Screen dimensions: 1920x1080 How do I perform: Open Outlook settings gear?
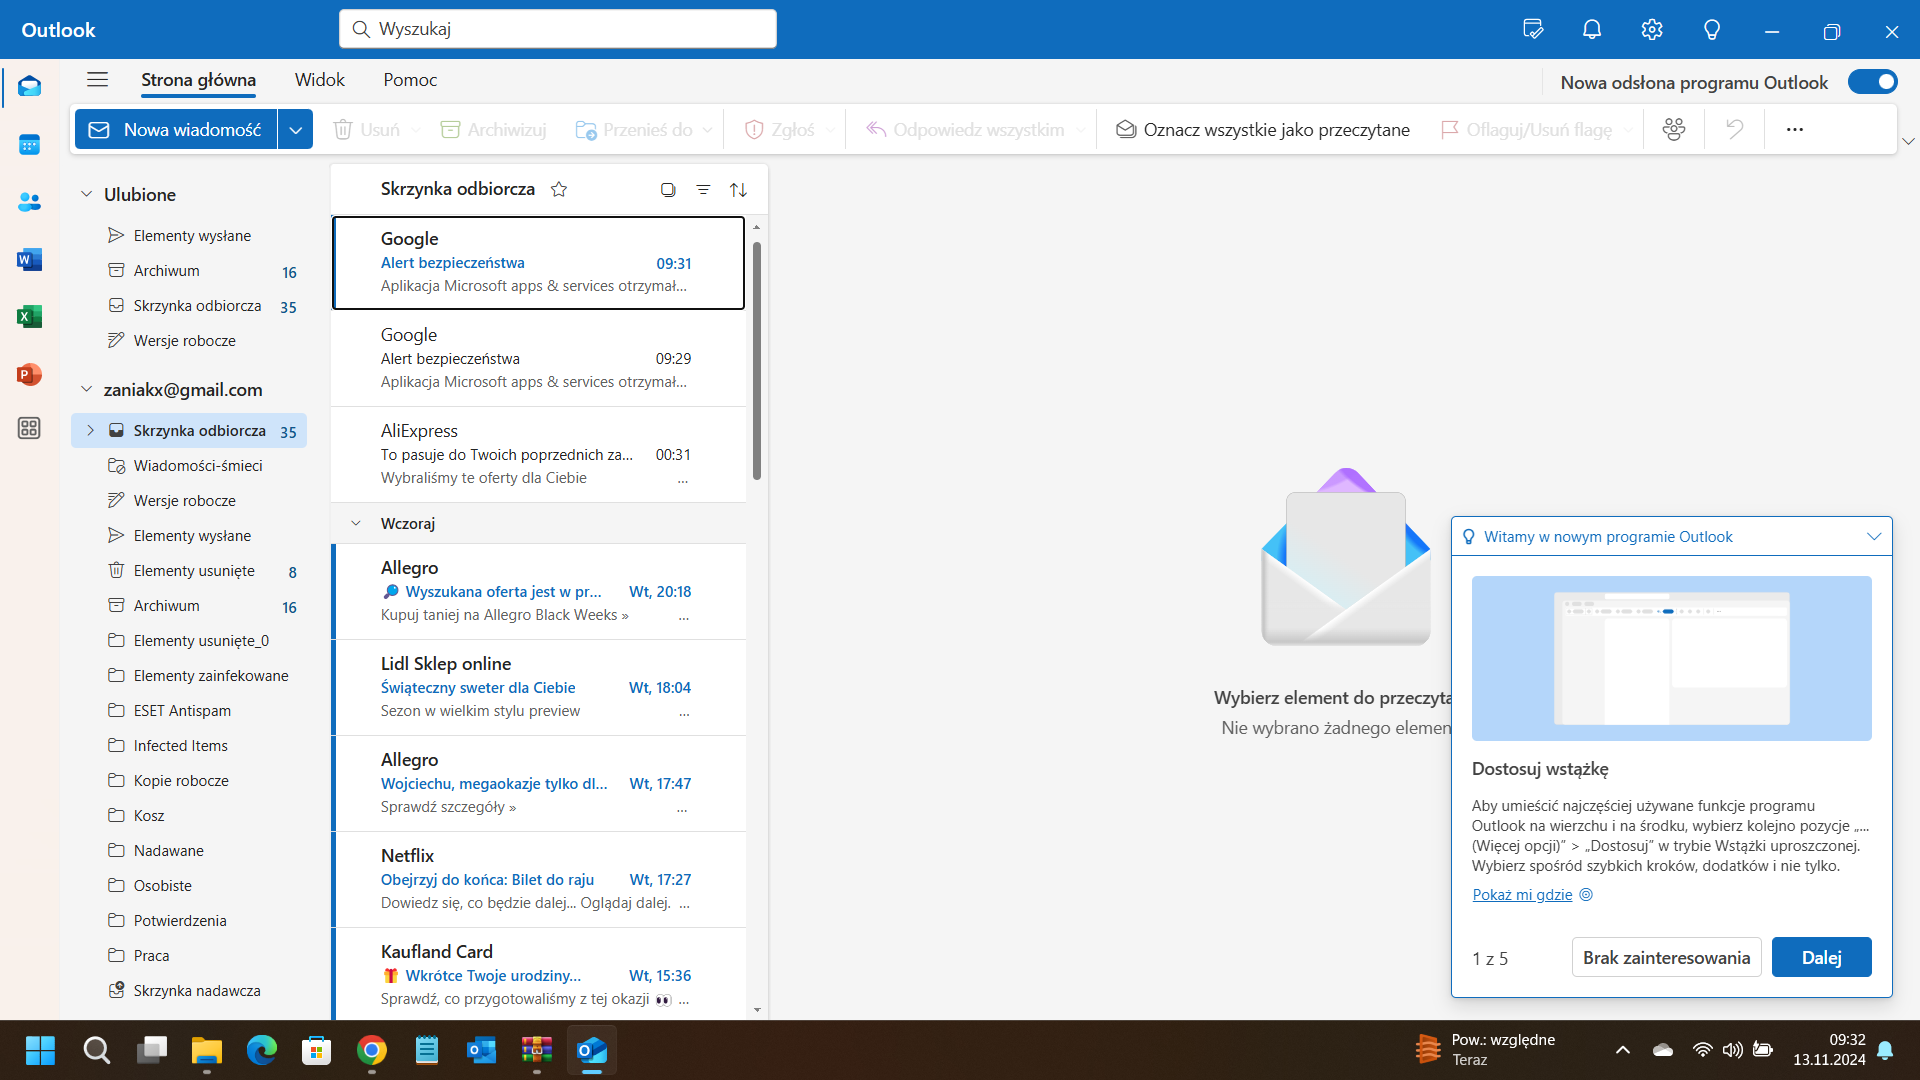1652,30
